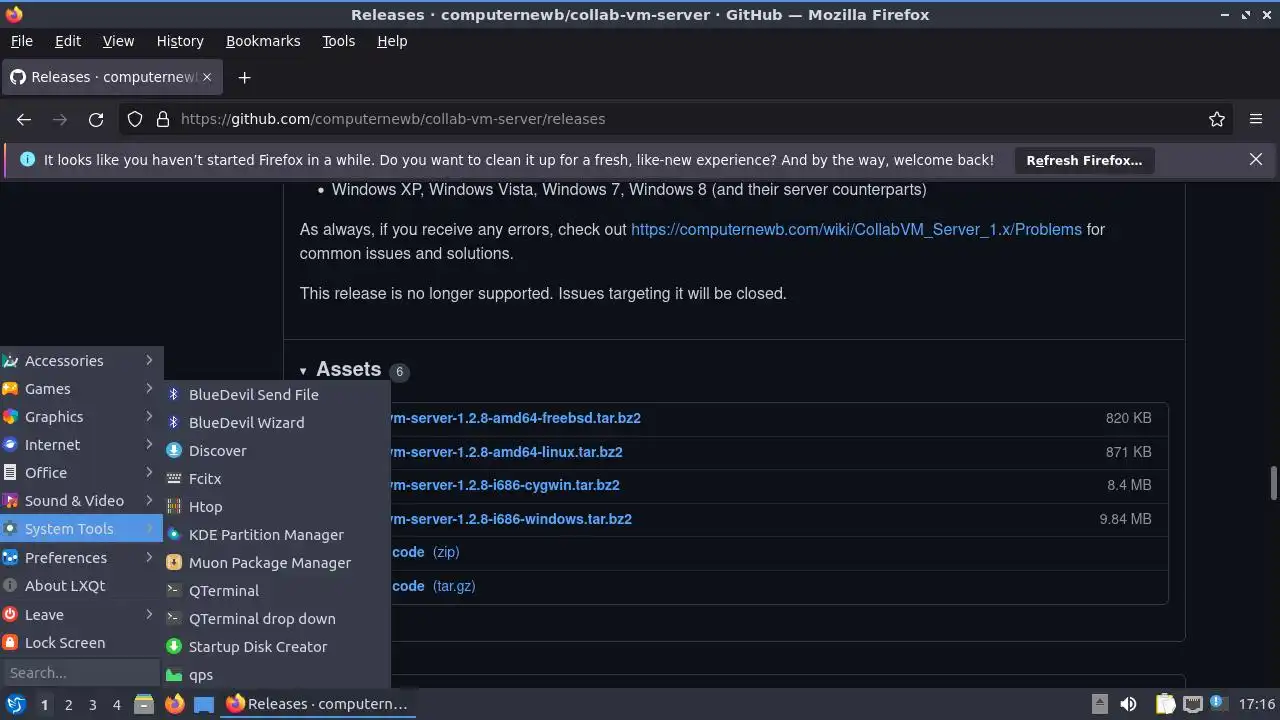Open a new browser tab
1280x720 pixels.
(x=244, y=77)
